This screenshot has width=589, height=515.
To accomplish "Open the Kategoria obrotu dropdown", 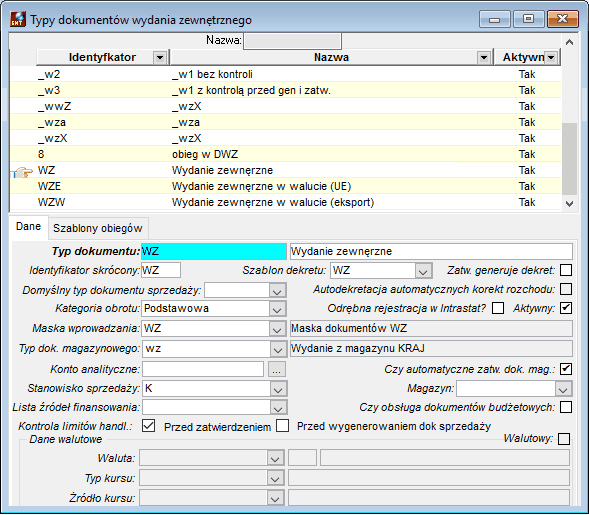I will click(x=277, y=309).
